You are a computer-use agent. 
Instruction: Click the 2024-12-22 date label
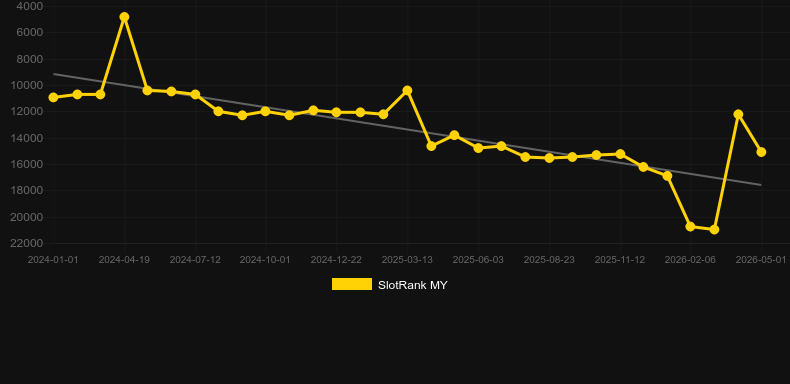336,260
